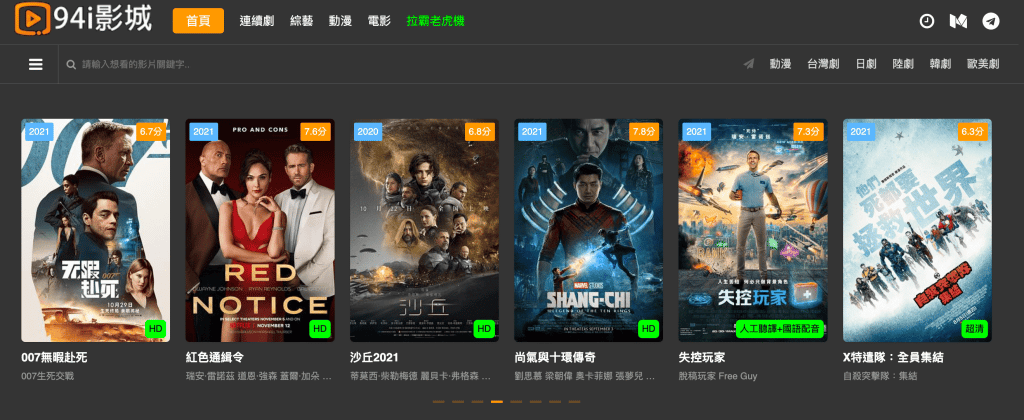
Task: Open the 沙丘 Dune poster thumbnail
Action: click(424, 230)
